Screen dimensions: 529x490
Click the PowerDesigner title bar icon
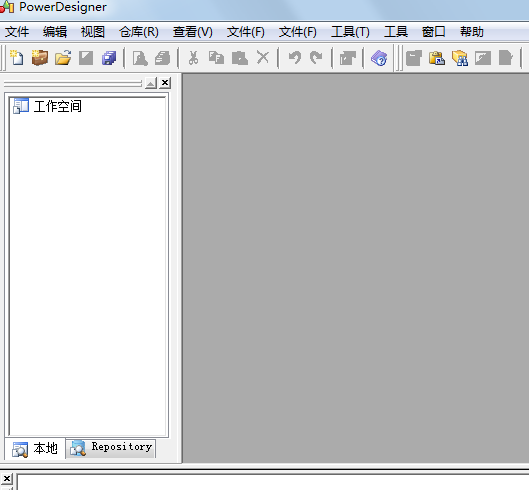click(7, 7)
